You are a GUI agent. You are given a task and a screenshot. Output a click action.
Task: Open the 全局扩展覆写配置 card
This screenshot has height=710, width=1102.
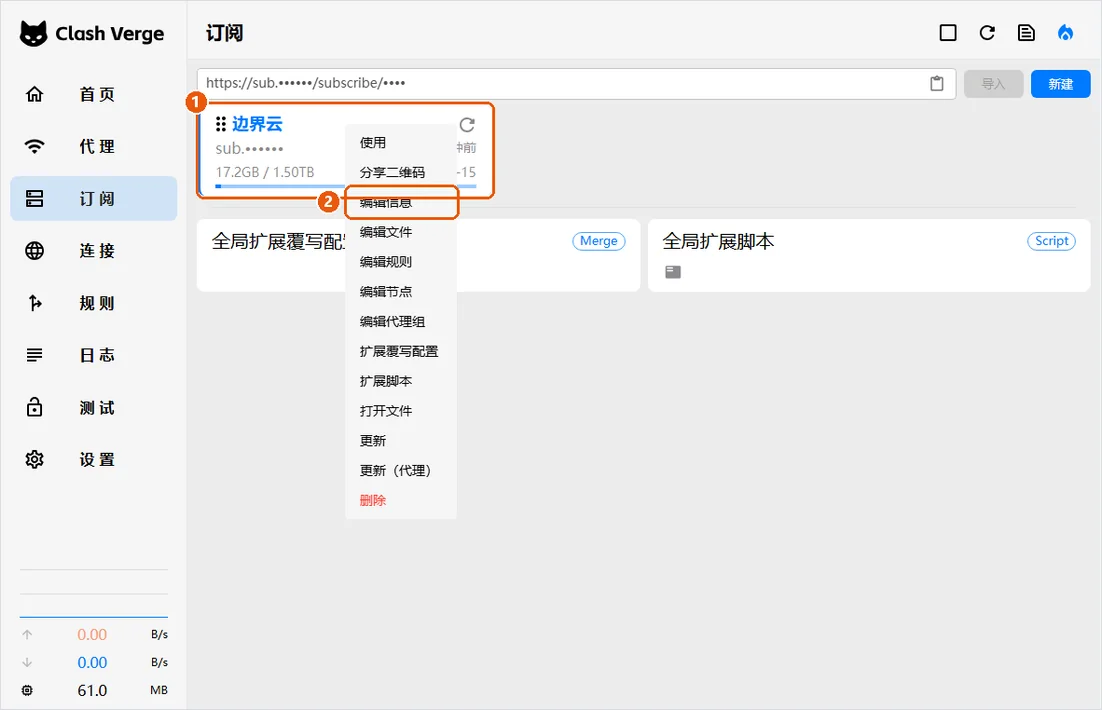point(418,255)
